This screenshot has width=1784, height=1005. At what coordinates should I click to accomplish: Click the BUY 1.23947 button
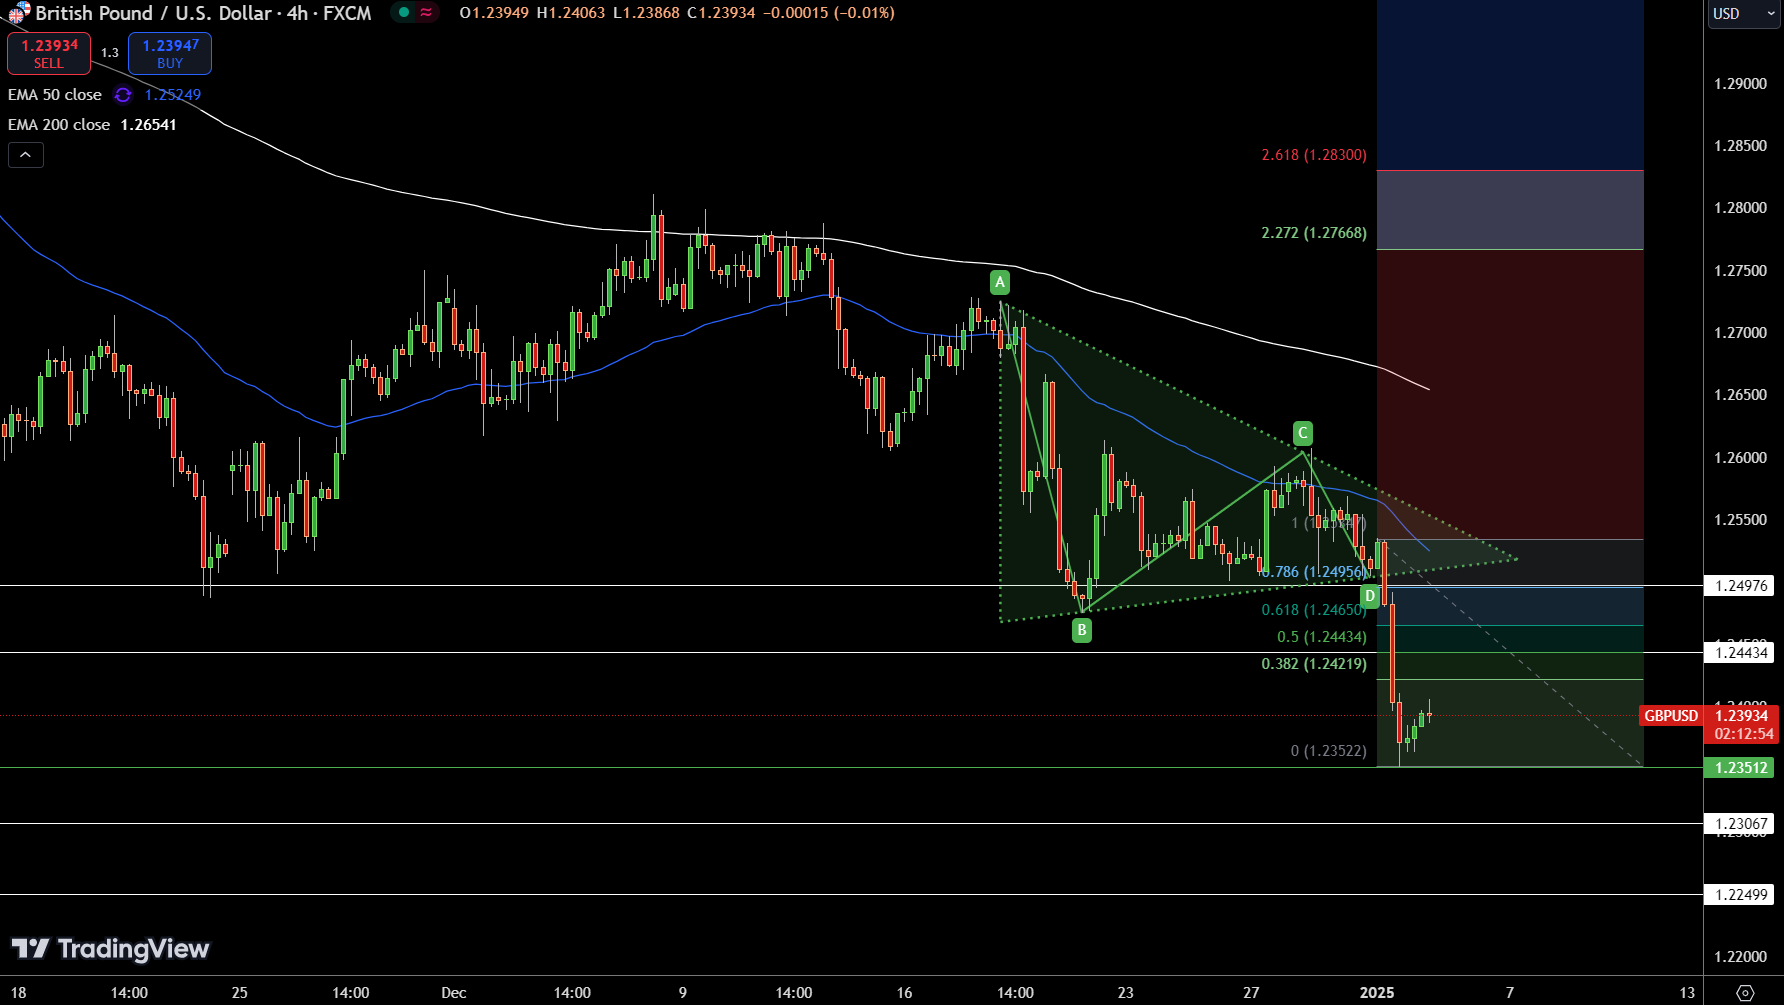click(170, 53)
